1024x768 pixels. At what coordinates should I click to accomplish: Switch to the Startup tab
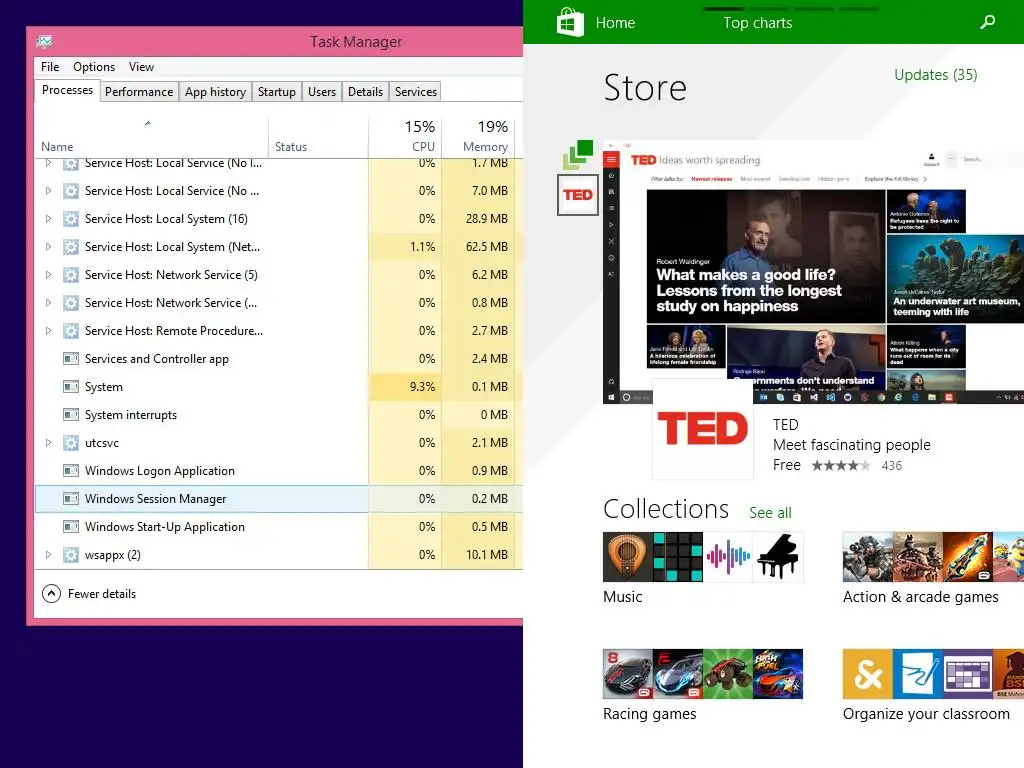pyautogui.click(x=277, y=91)
